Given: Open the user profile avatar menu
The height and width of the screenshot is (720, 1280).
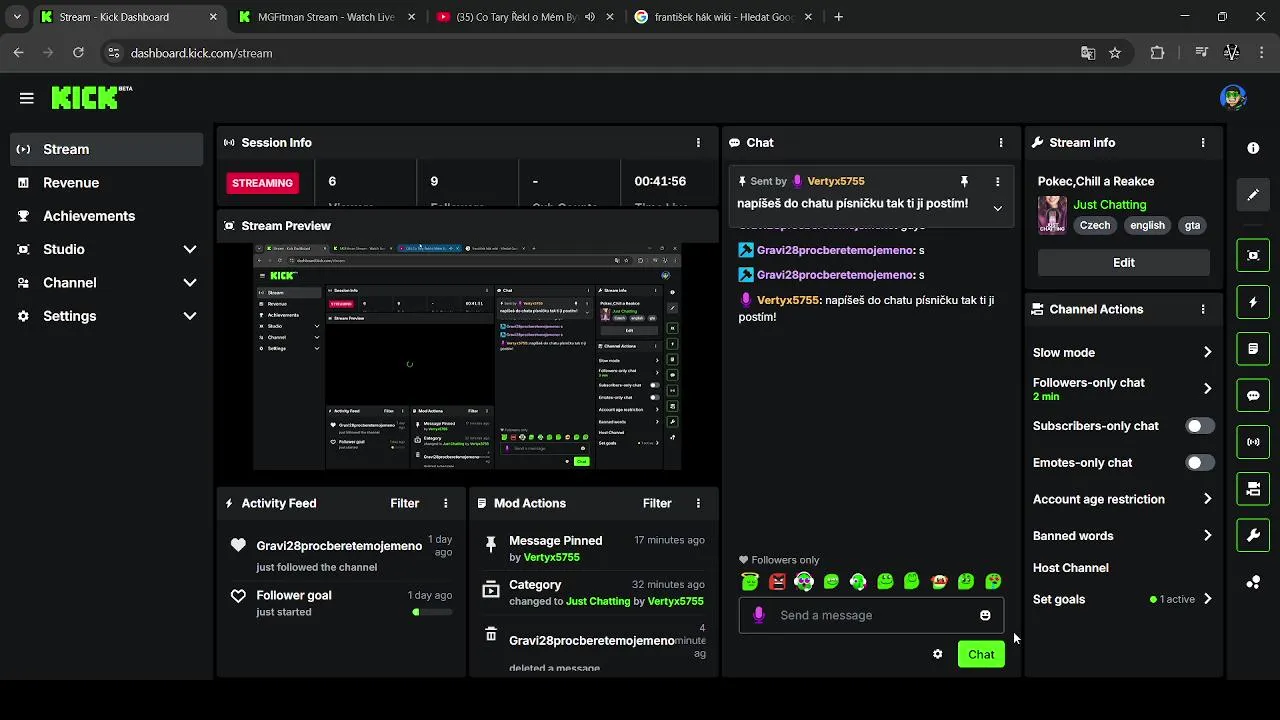Looking at the screenshot, I should coord(1233,98).
